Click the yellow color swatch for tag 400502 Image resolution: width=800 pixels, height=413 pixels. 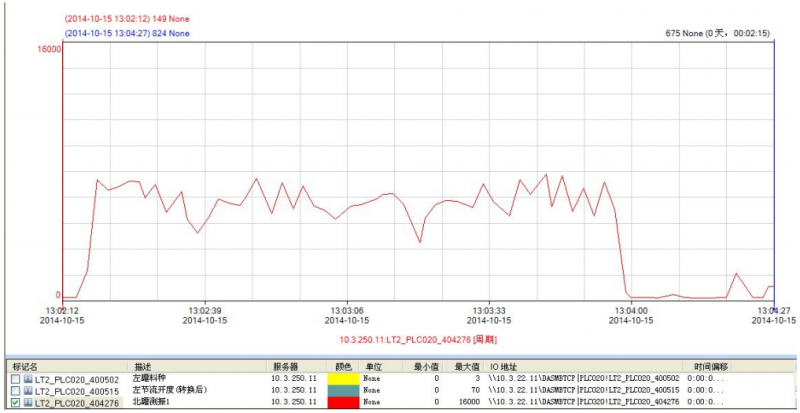(x=340, y=379)
